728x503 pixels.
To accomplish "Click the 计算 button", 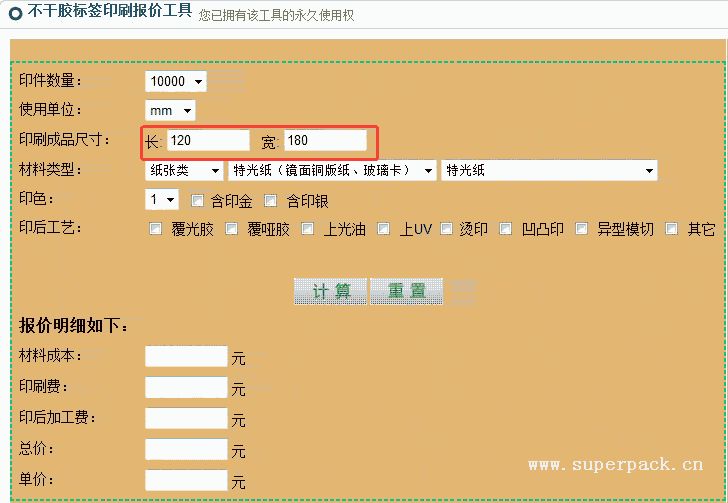I will [331, 291].
